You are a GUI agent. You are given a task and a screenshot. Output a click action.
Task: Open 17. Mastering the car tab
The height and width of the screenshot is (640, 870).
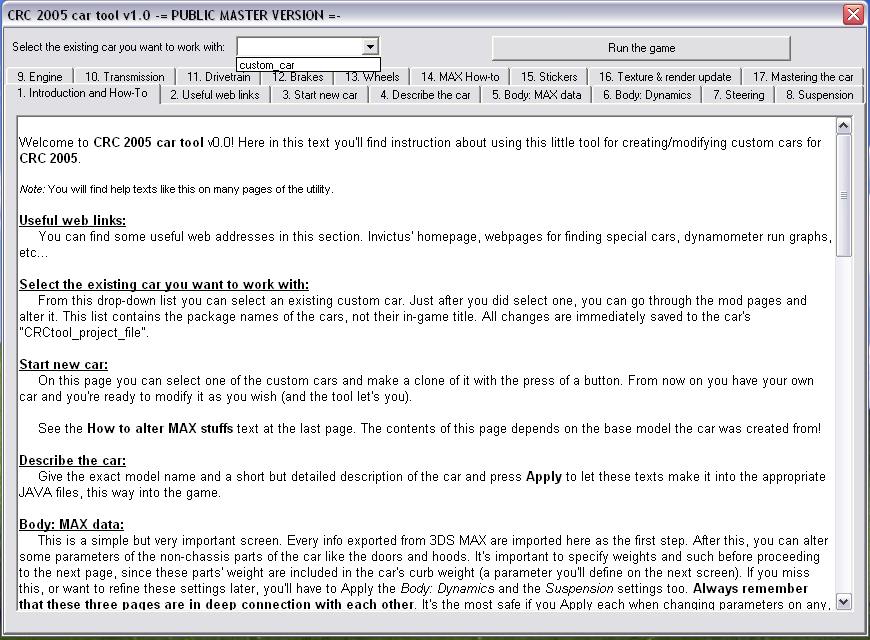point(803,77)
